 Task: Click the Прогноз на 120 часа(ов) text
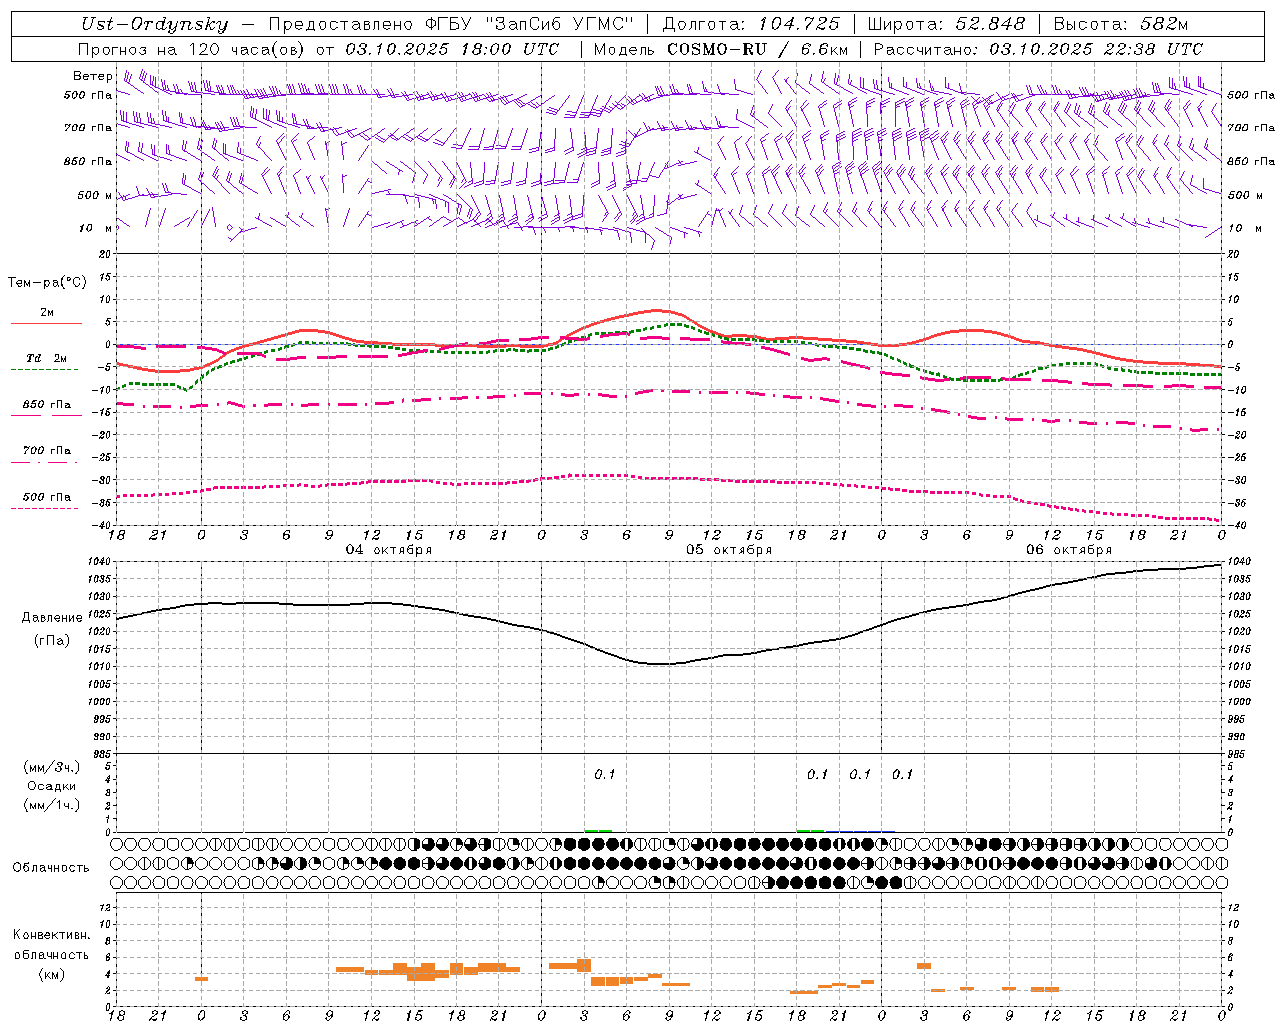tap(193, 49)
